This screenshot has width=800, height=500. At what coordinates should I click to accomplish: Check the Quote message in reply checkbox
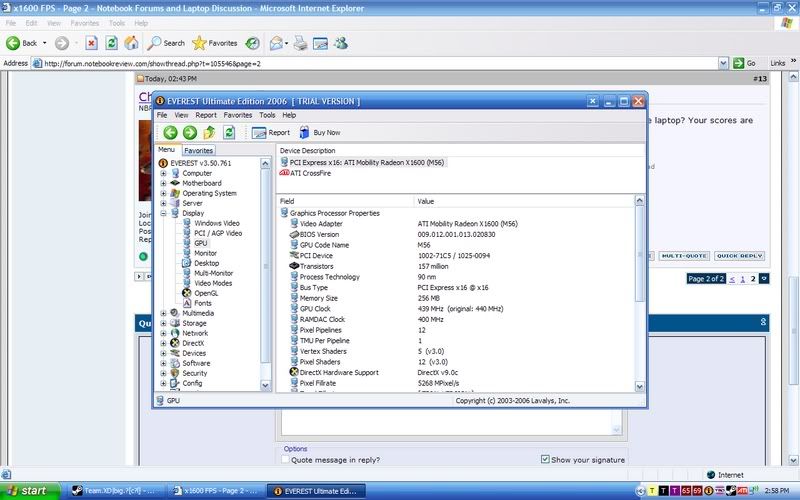[285, 460]
